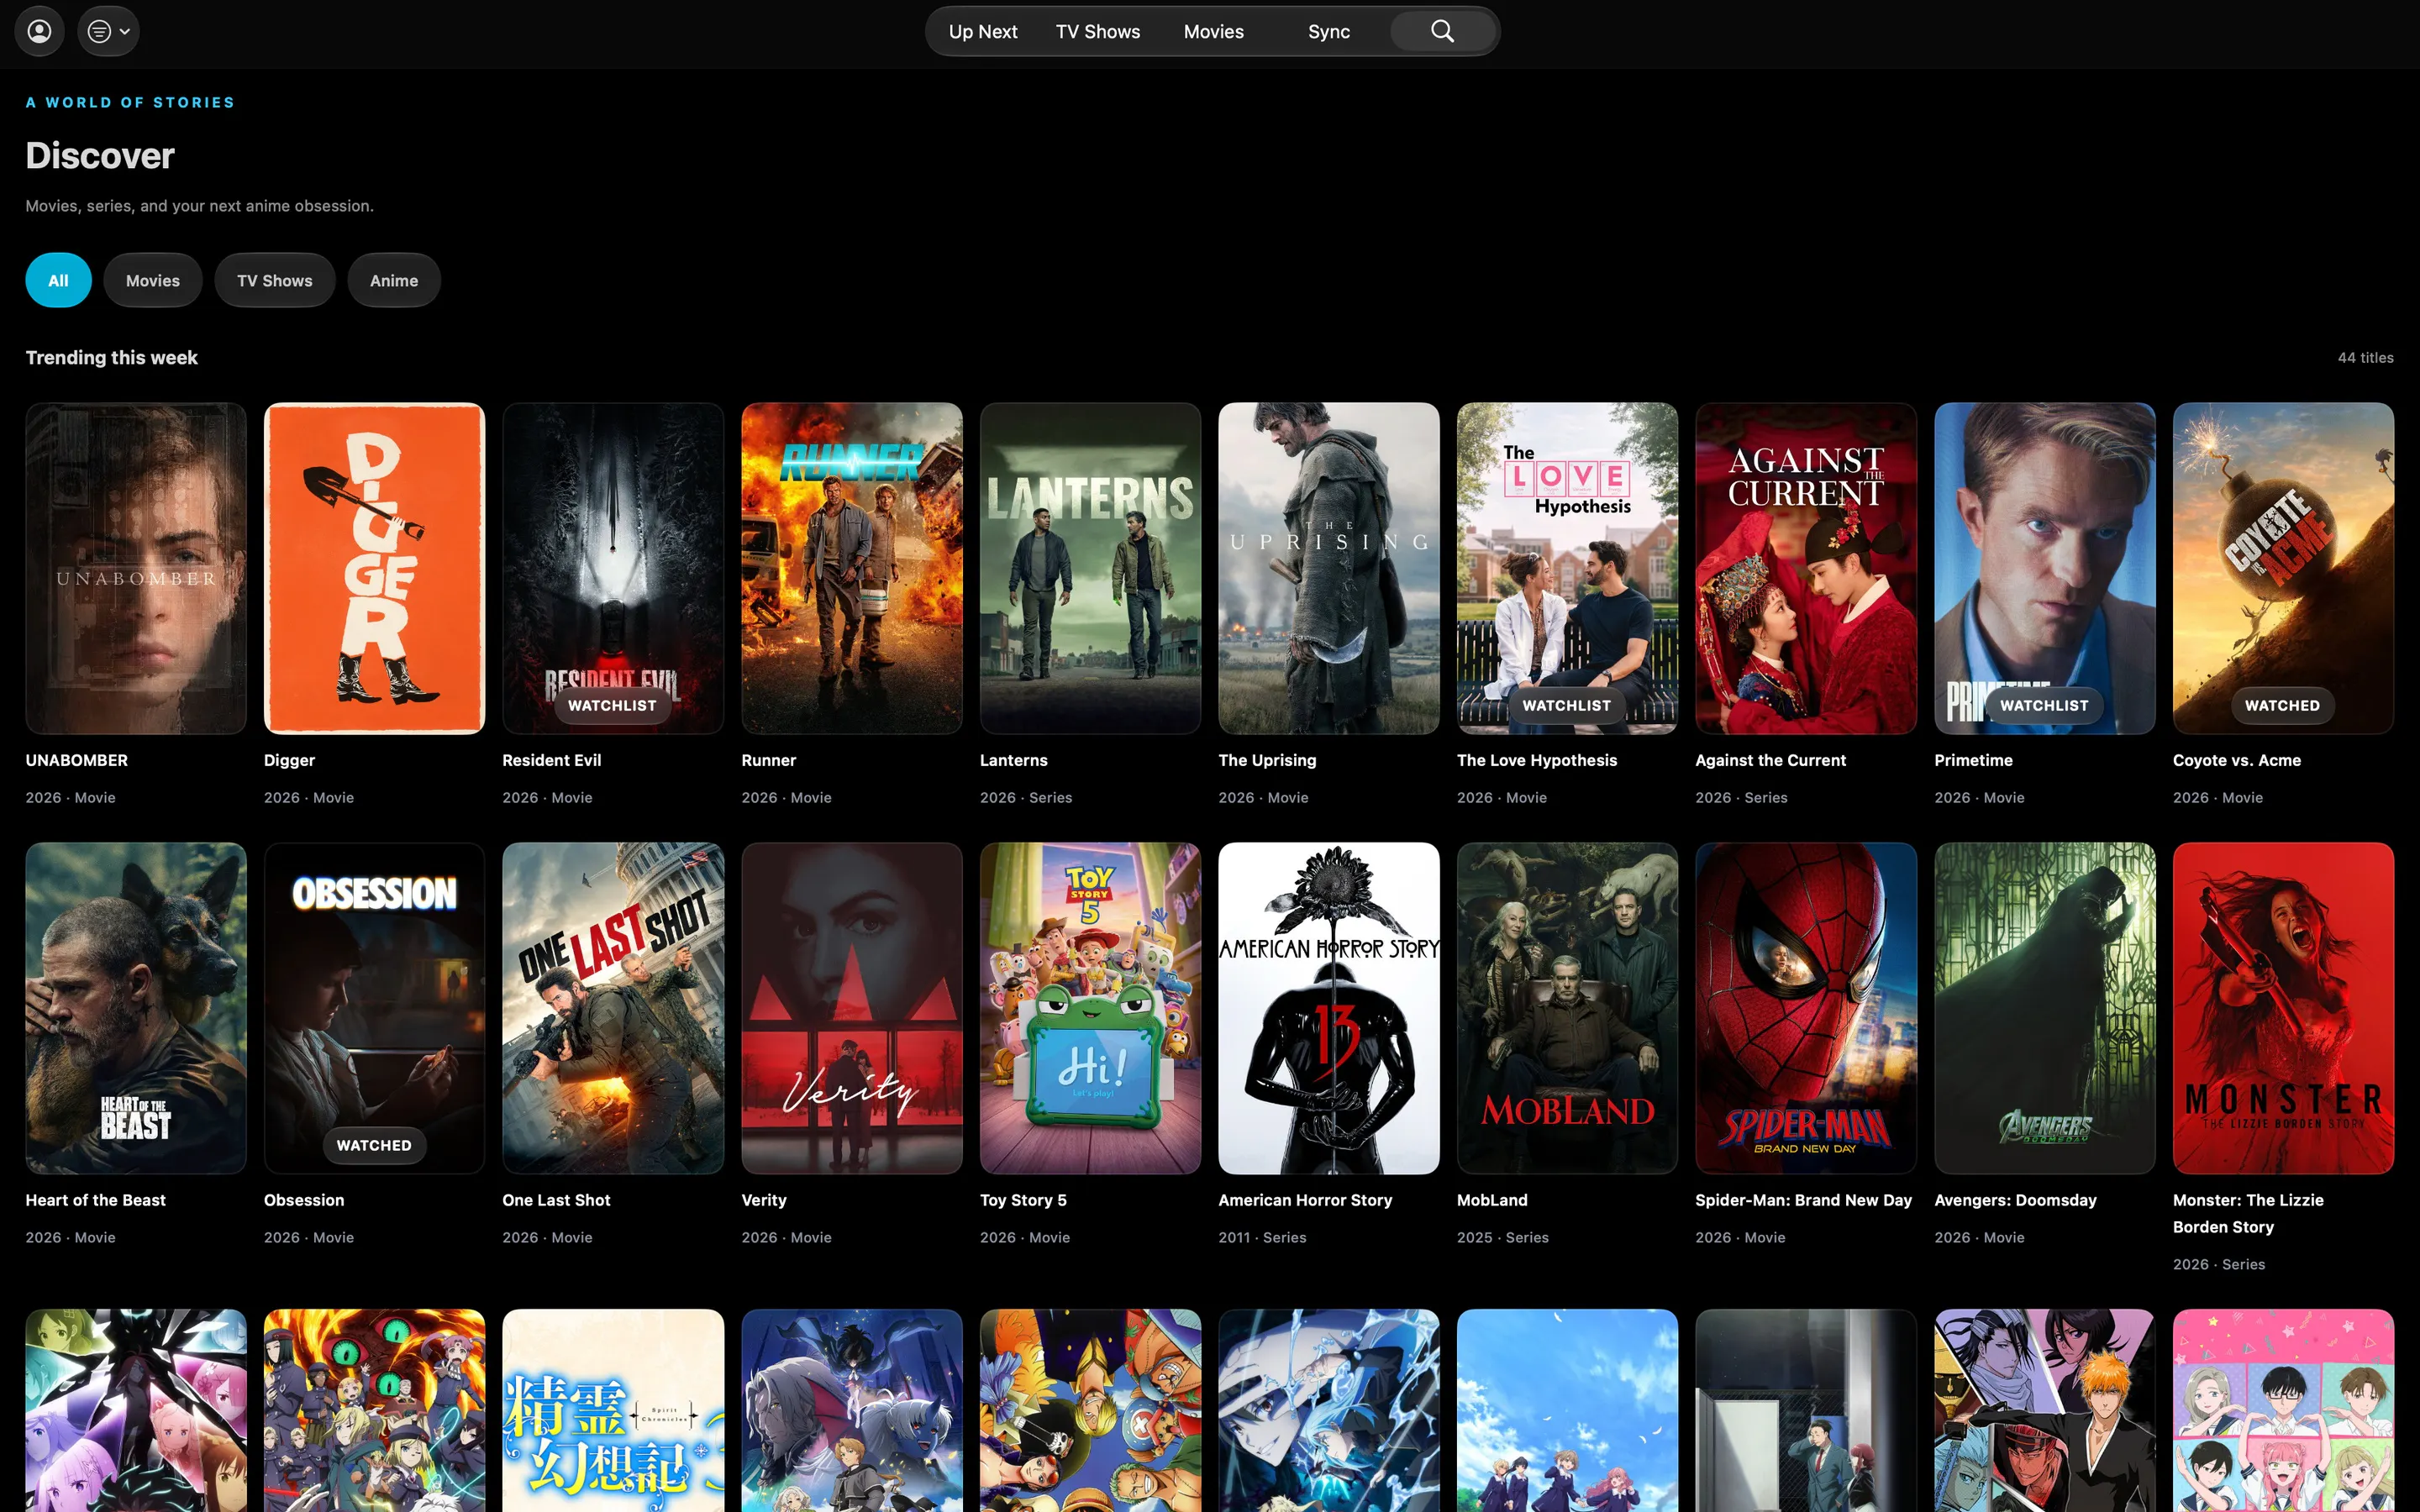Open the Avengers: Doomsday poster
The width and height of the screenshot is (2420, 1512).
2045,1008
